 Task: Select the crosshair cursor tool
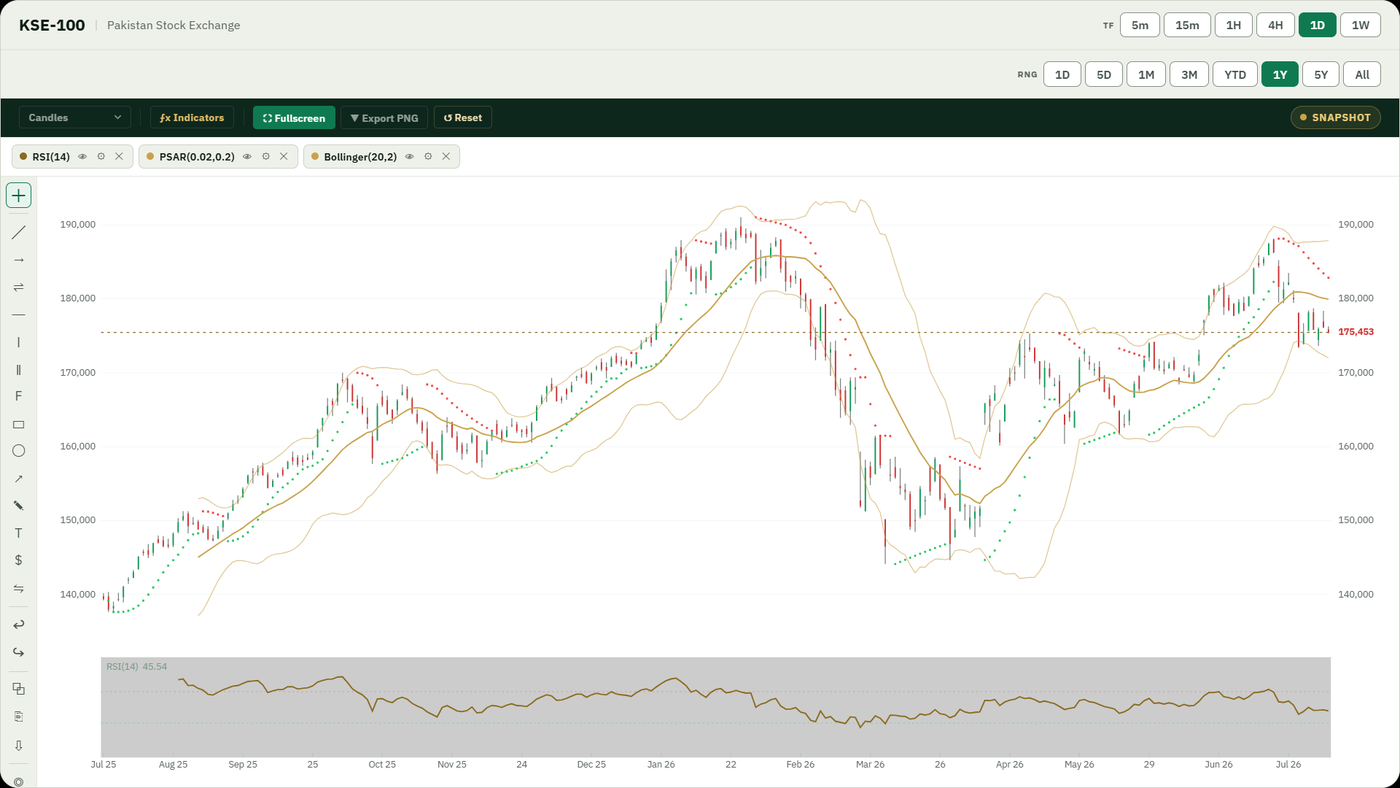click(x=18, y=195)
